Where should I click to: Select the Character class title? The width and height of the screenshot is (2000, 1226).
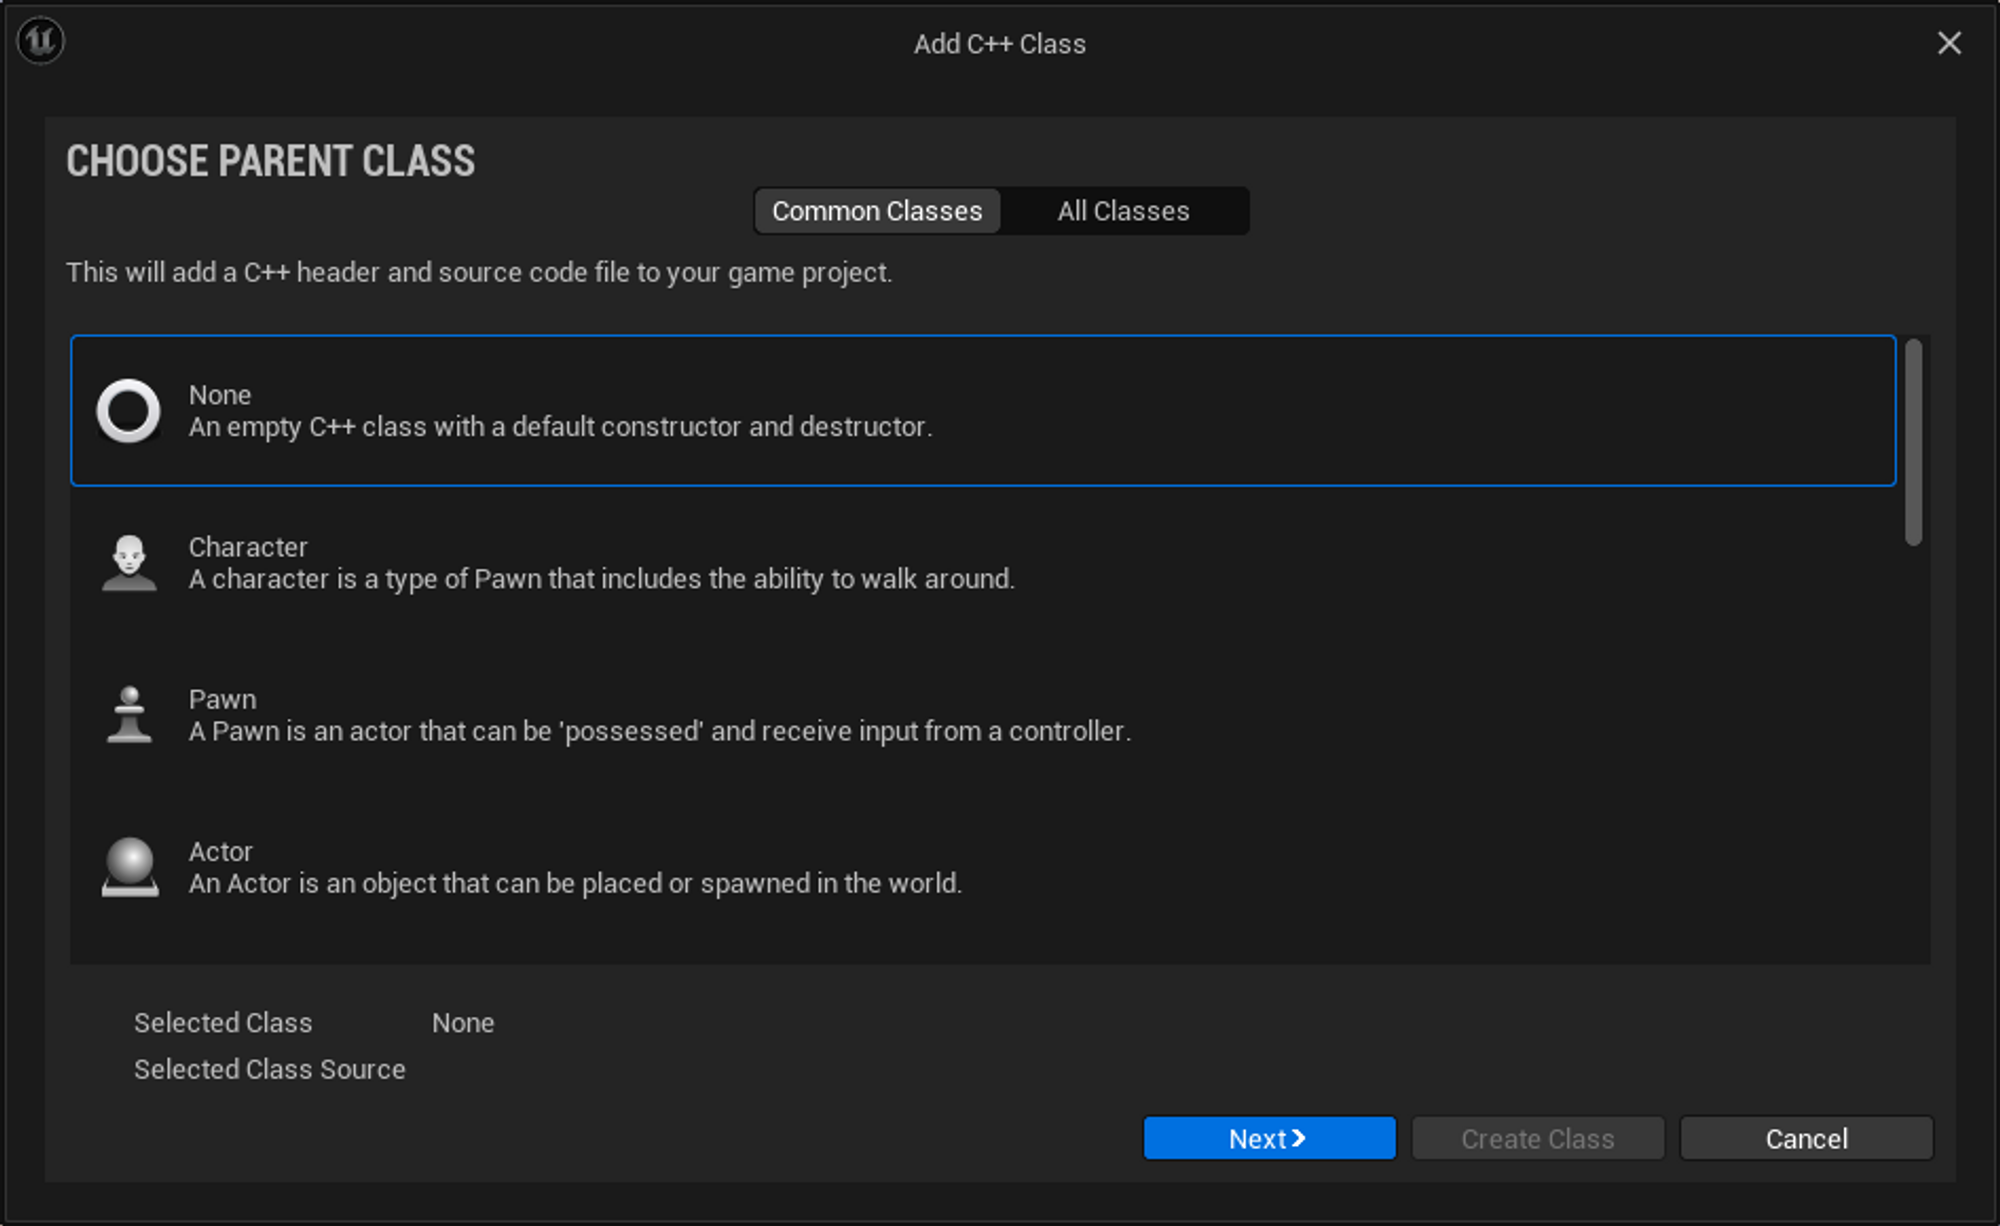click(x=248, y=547)
